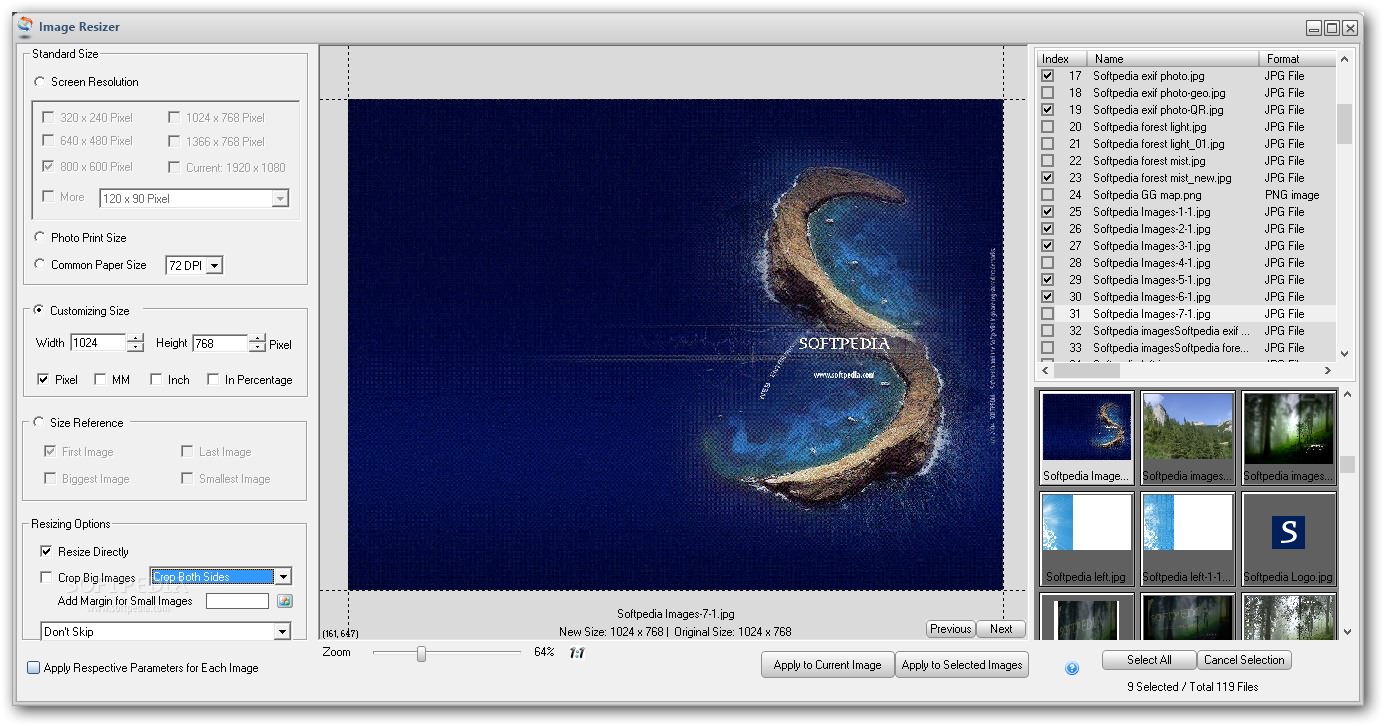Click the file list vertical scrollbar thumb

(1344, 124)
